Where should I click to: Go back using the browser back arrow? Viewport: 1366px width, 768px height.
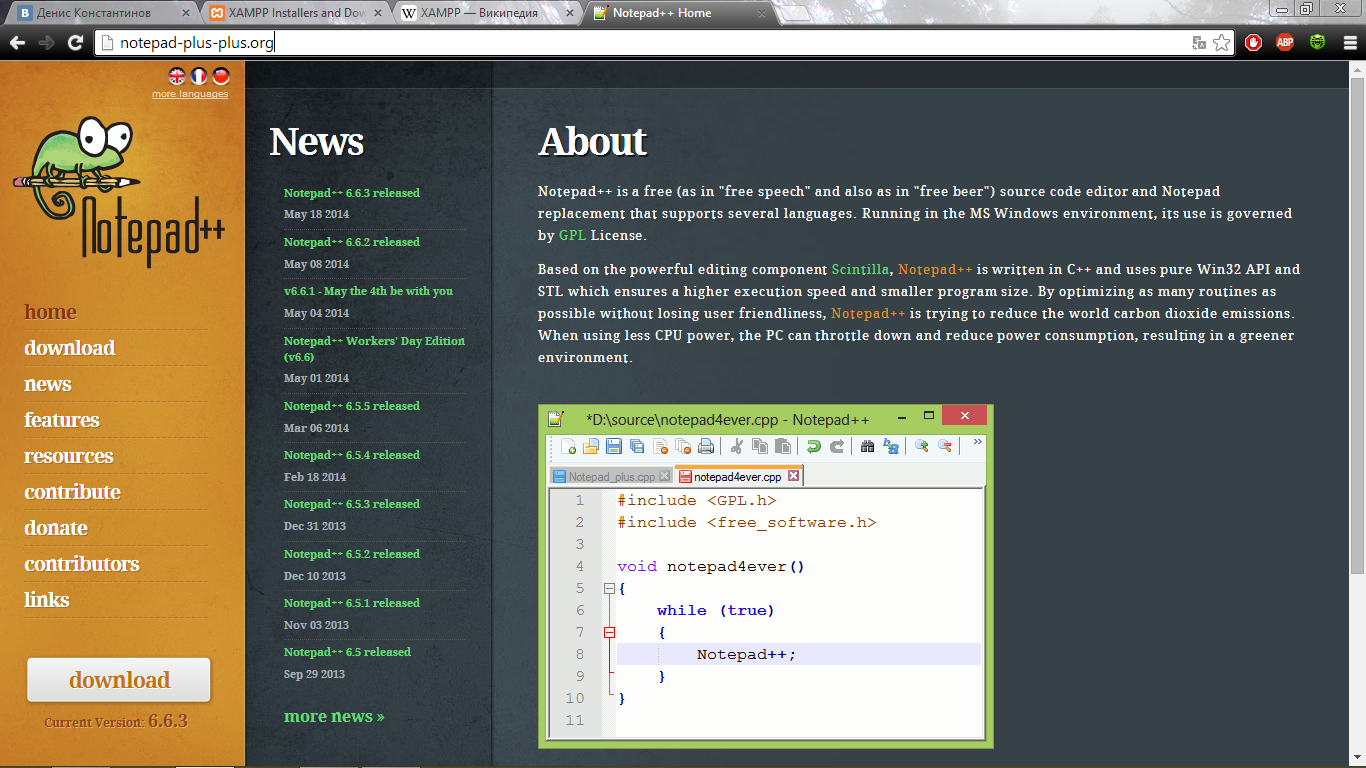[17, 43]
